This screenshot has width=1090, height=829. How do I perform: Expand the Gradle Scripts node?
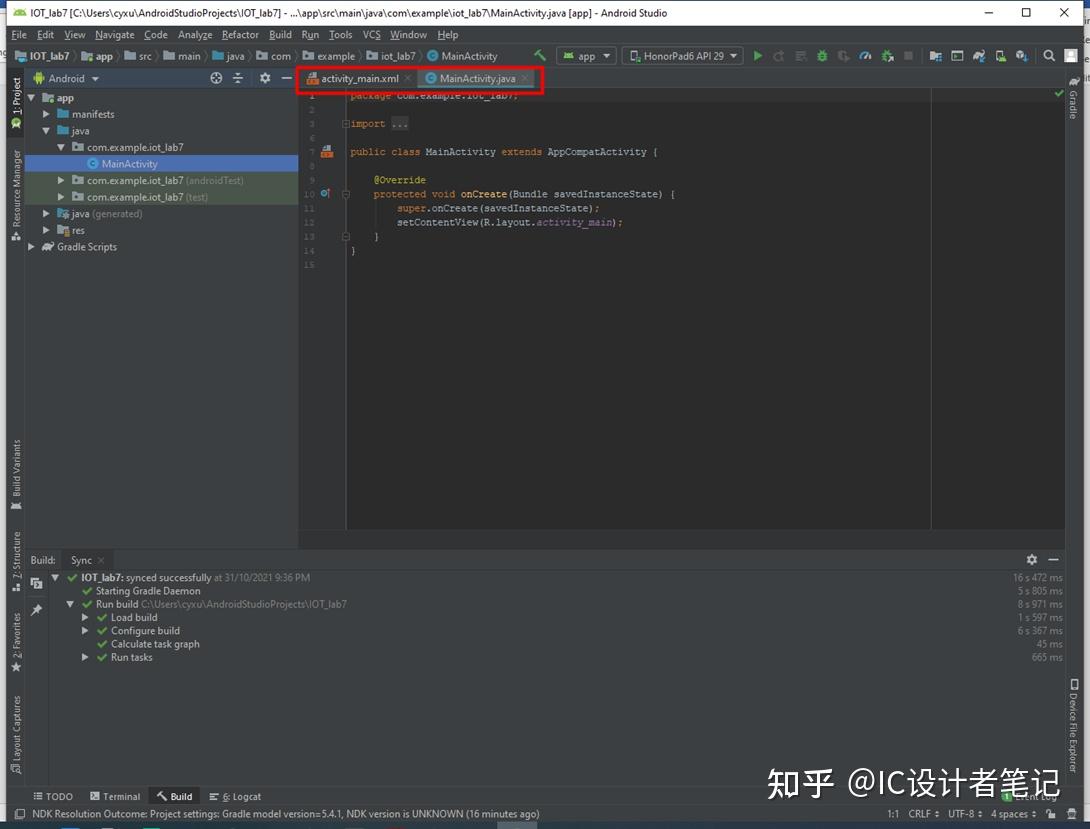31,247
